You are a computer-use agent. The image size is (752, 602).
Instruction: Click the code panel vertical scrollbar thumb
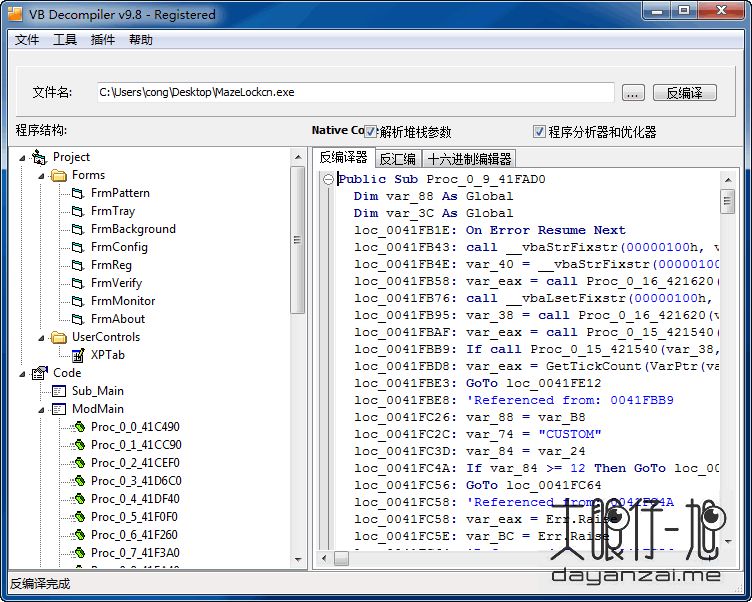tap(728, 201)
